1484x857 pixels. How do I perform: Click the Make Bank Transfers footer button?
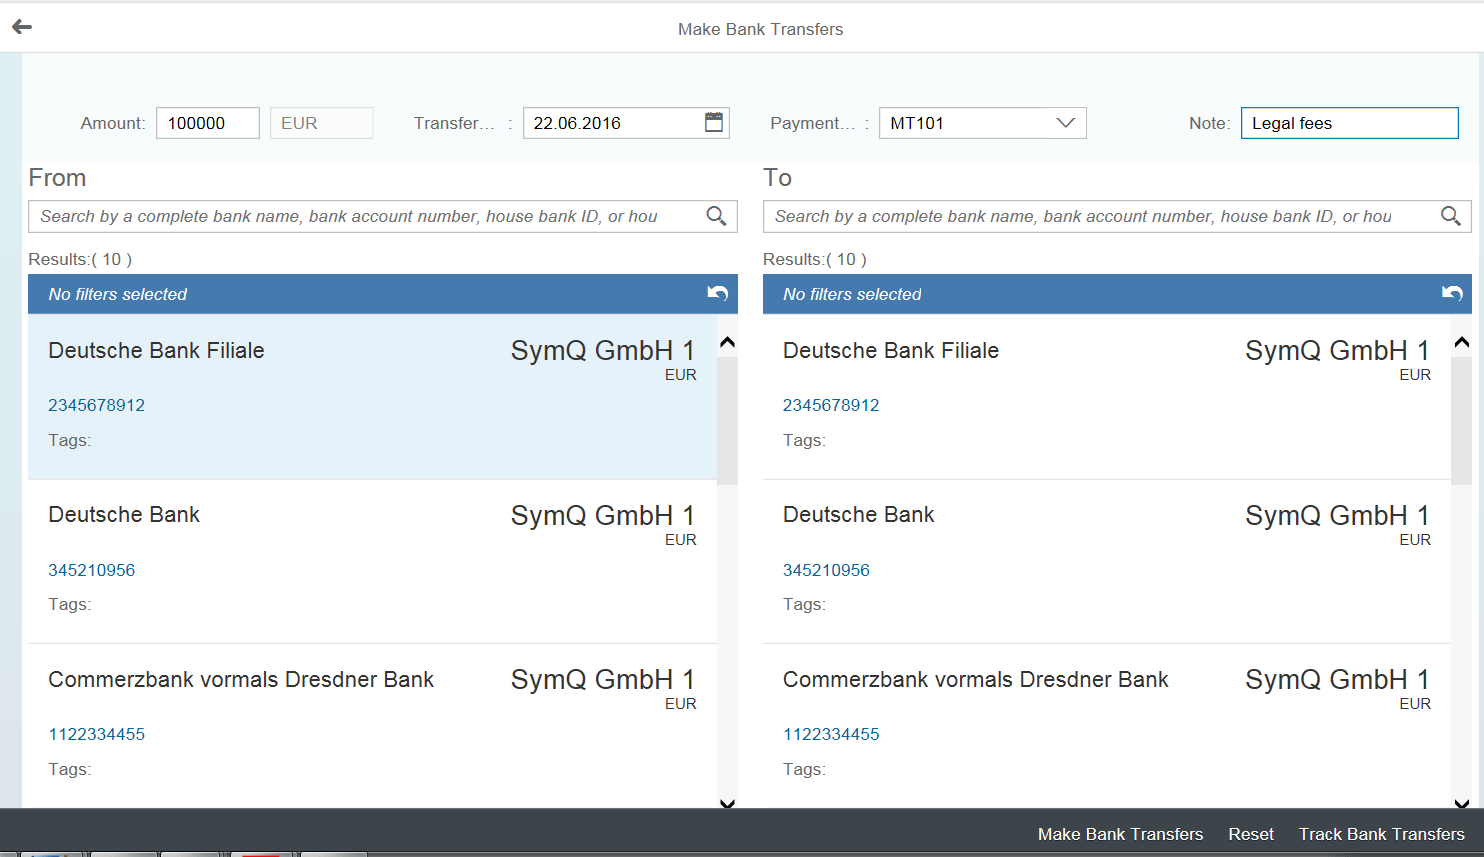point(1120,834)
